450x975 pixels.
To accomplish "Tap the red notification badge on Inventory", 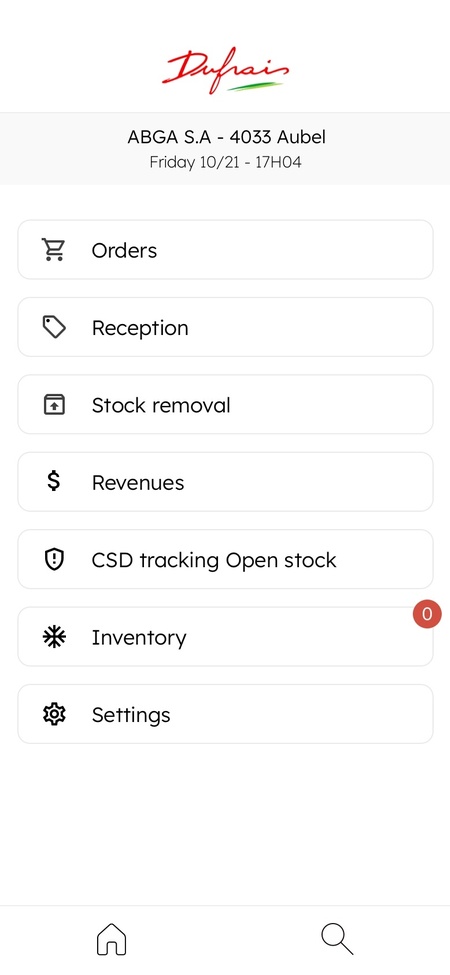I will [427, 614].
